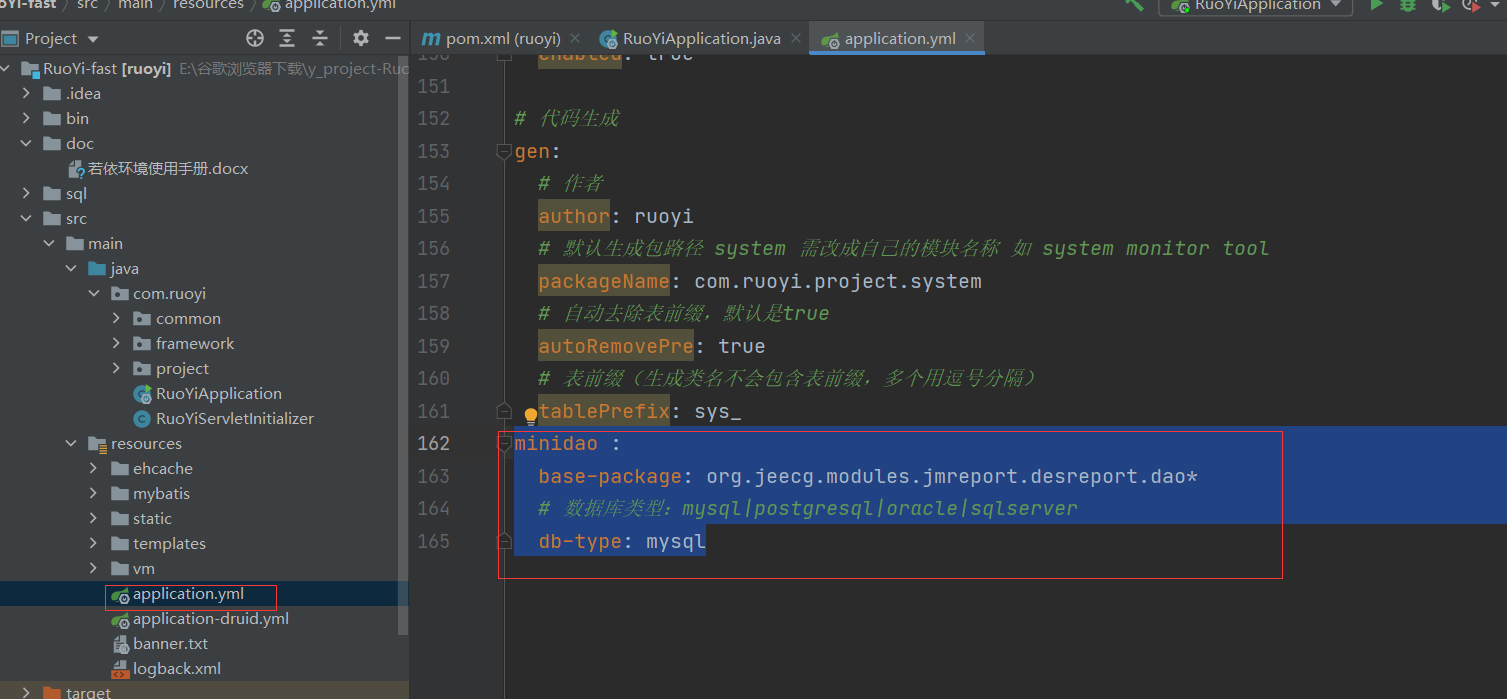Click the RuoYiApplication class icon in tree
The image size is (1507, 699).
pyautogui.click(x=142, y=394)
